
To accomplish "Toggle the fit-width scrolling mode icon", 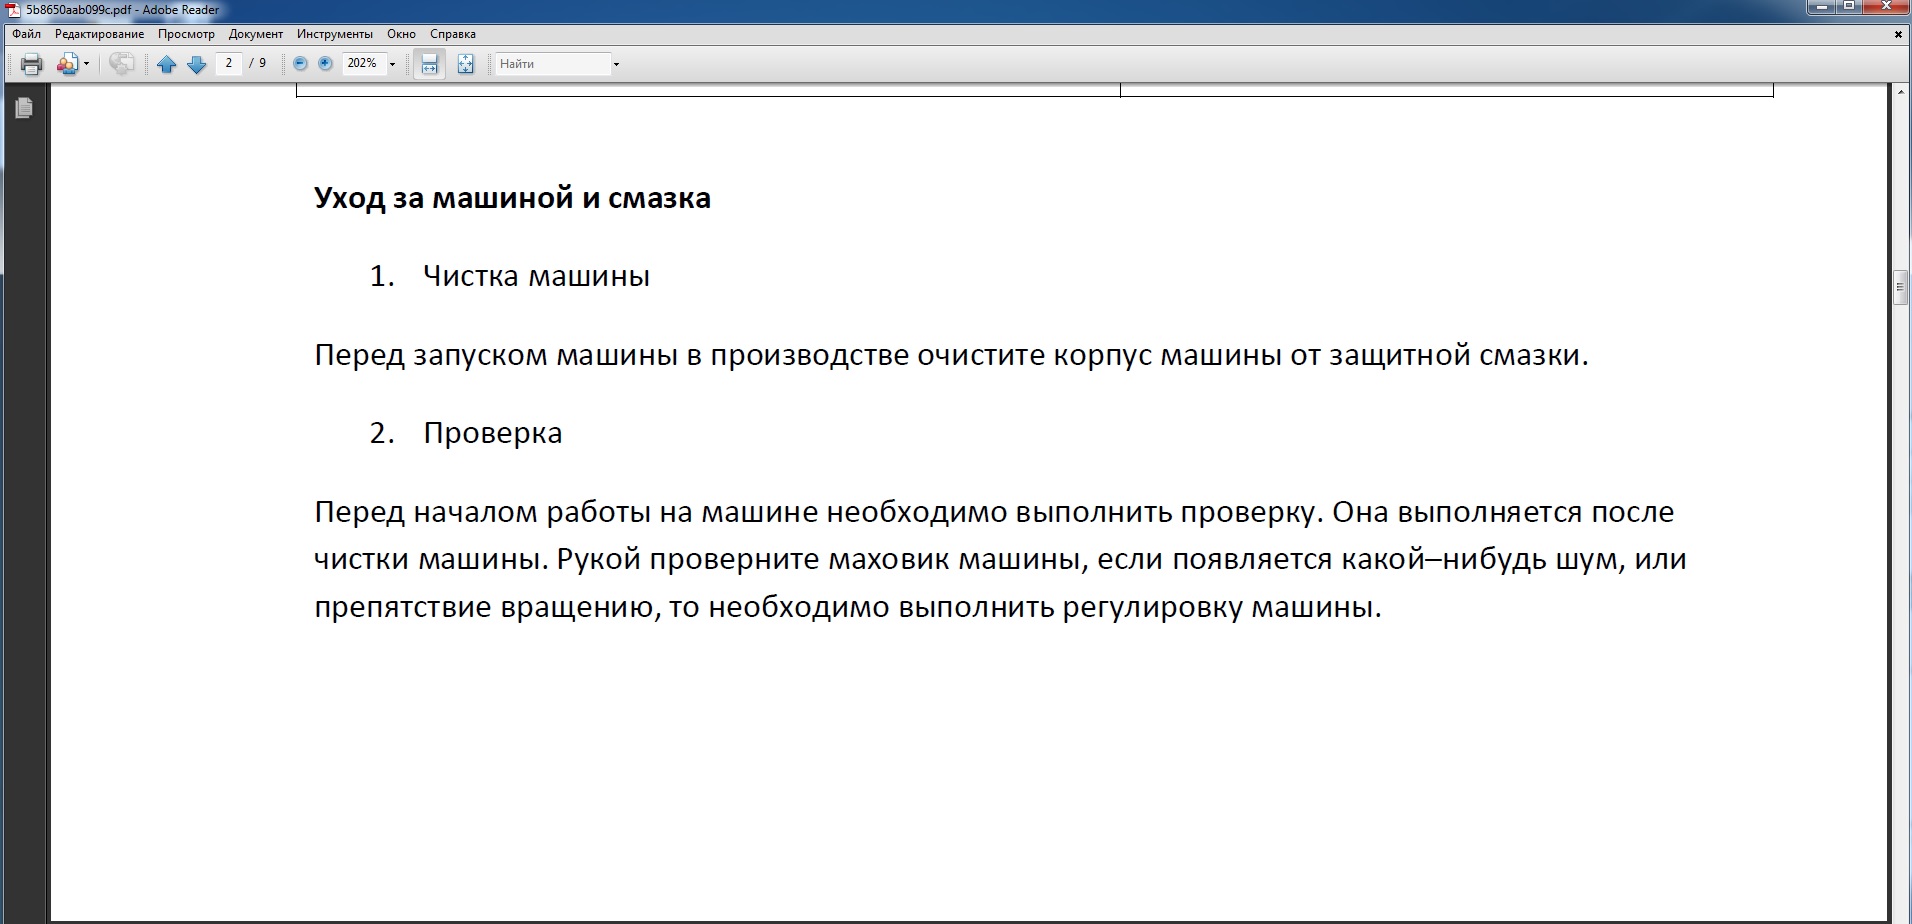I will click(429, 64).
